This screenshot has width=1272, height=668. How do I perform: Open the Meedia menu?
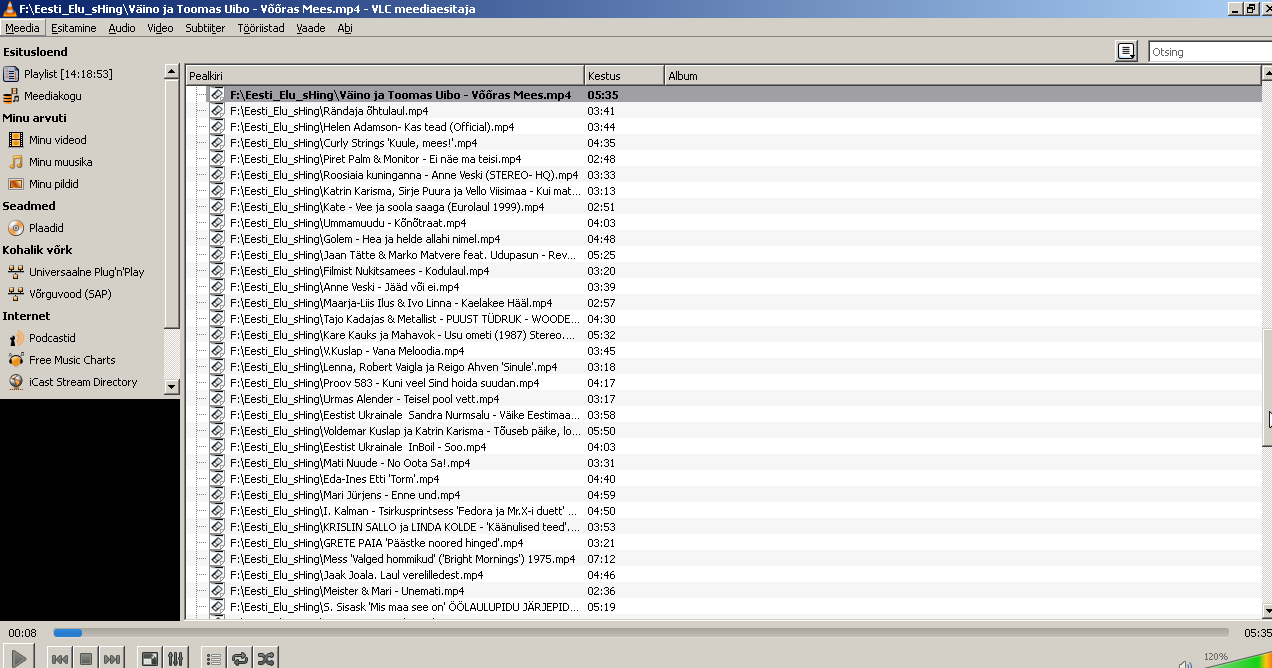point(22,28)
